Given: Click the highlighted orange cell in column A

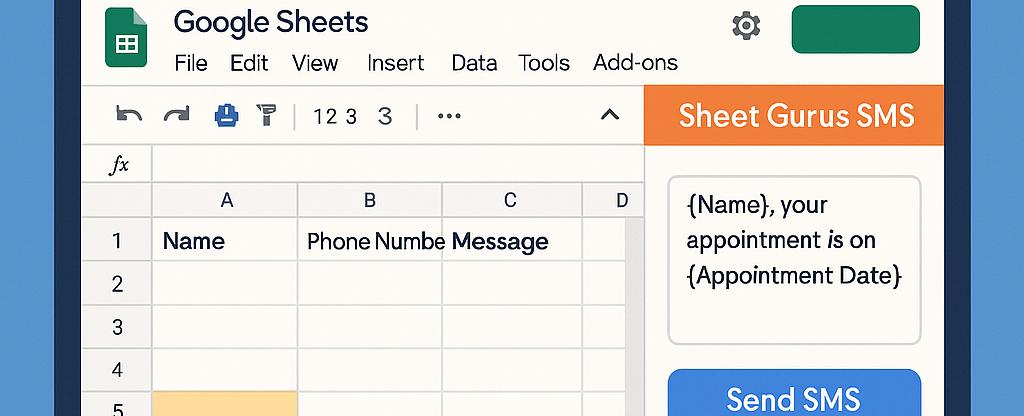Looking at the screenshot, I should click(225, 404).
